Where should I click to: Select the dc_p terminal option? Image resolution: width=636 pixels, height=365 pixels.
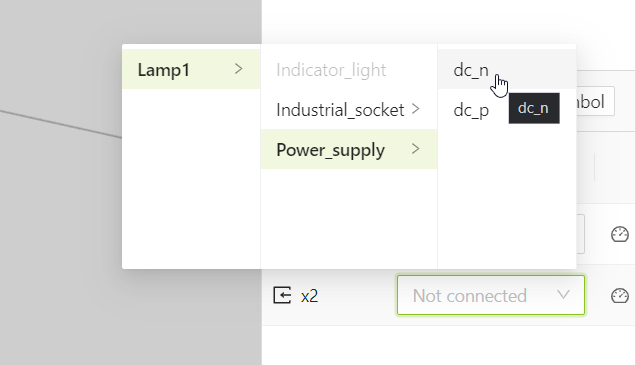click(x=471, y=110)
